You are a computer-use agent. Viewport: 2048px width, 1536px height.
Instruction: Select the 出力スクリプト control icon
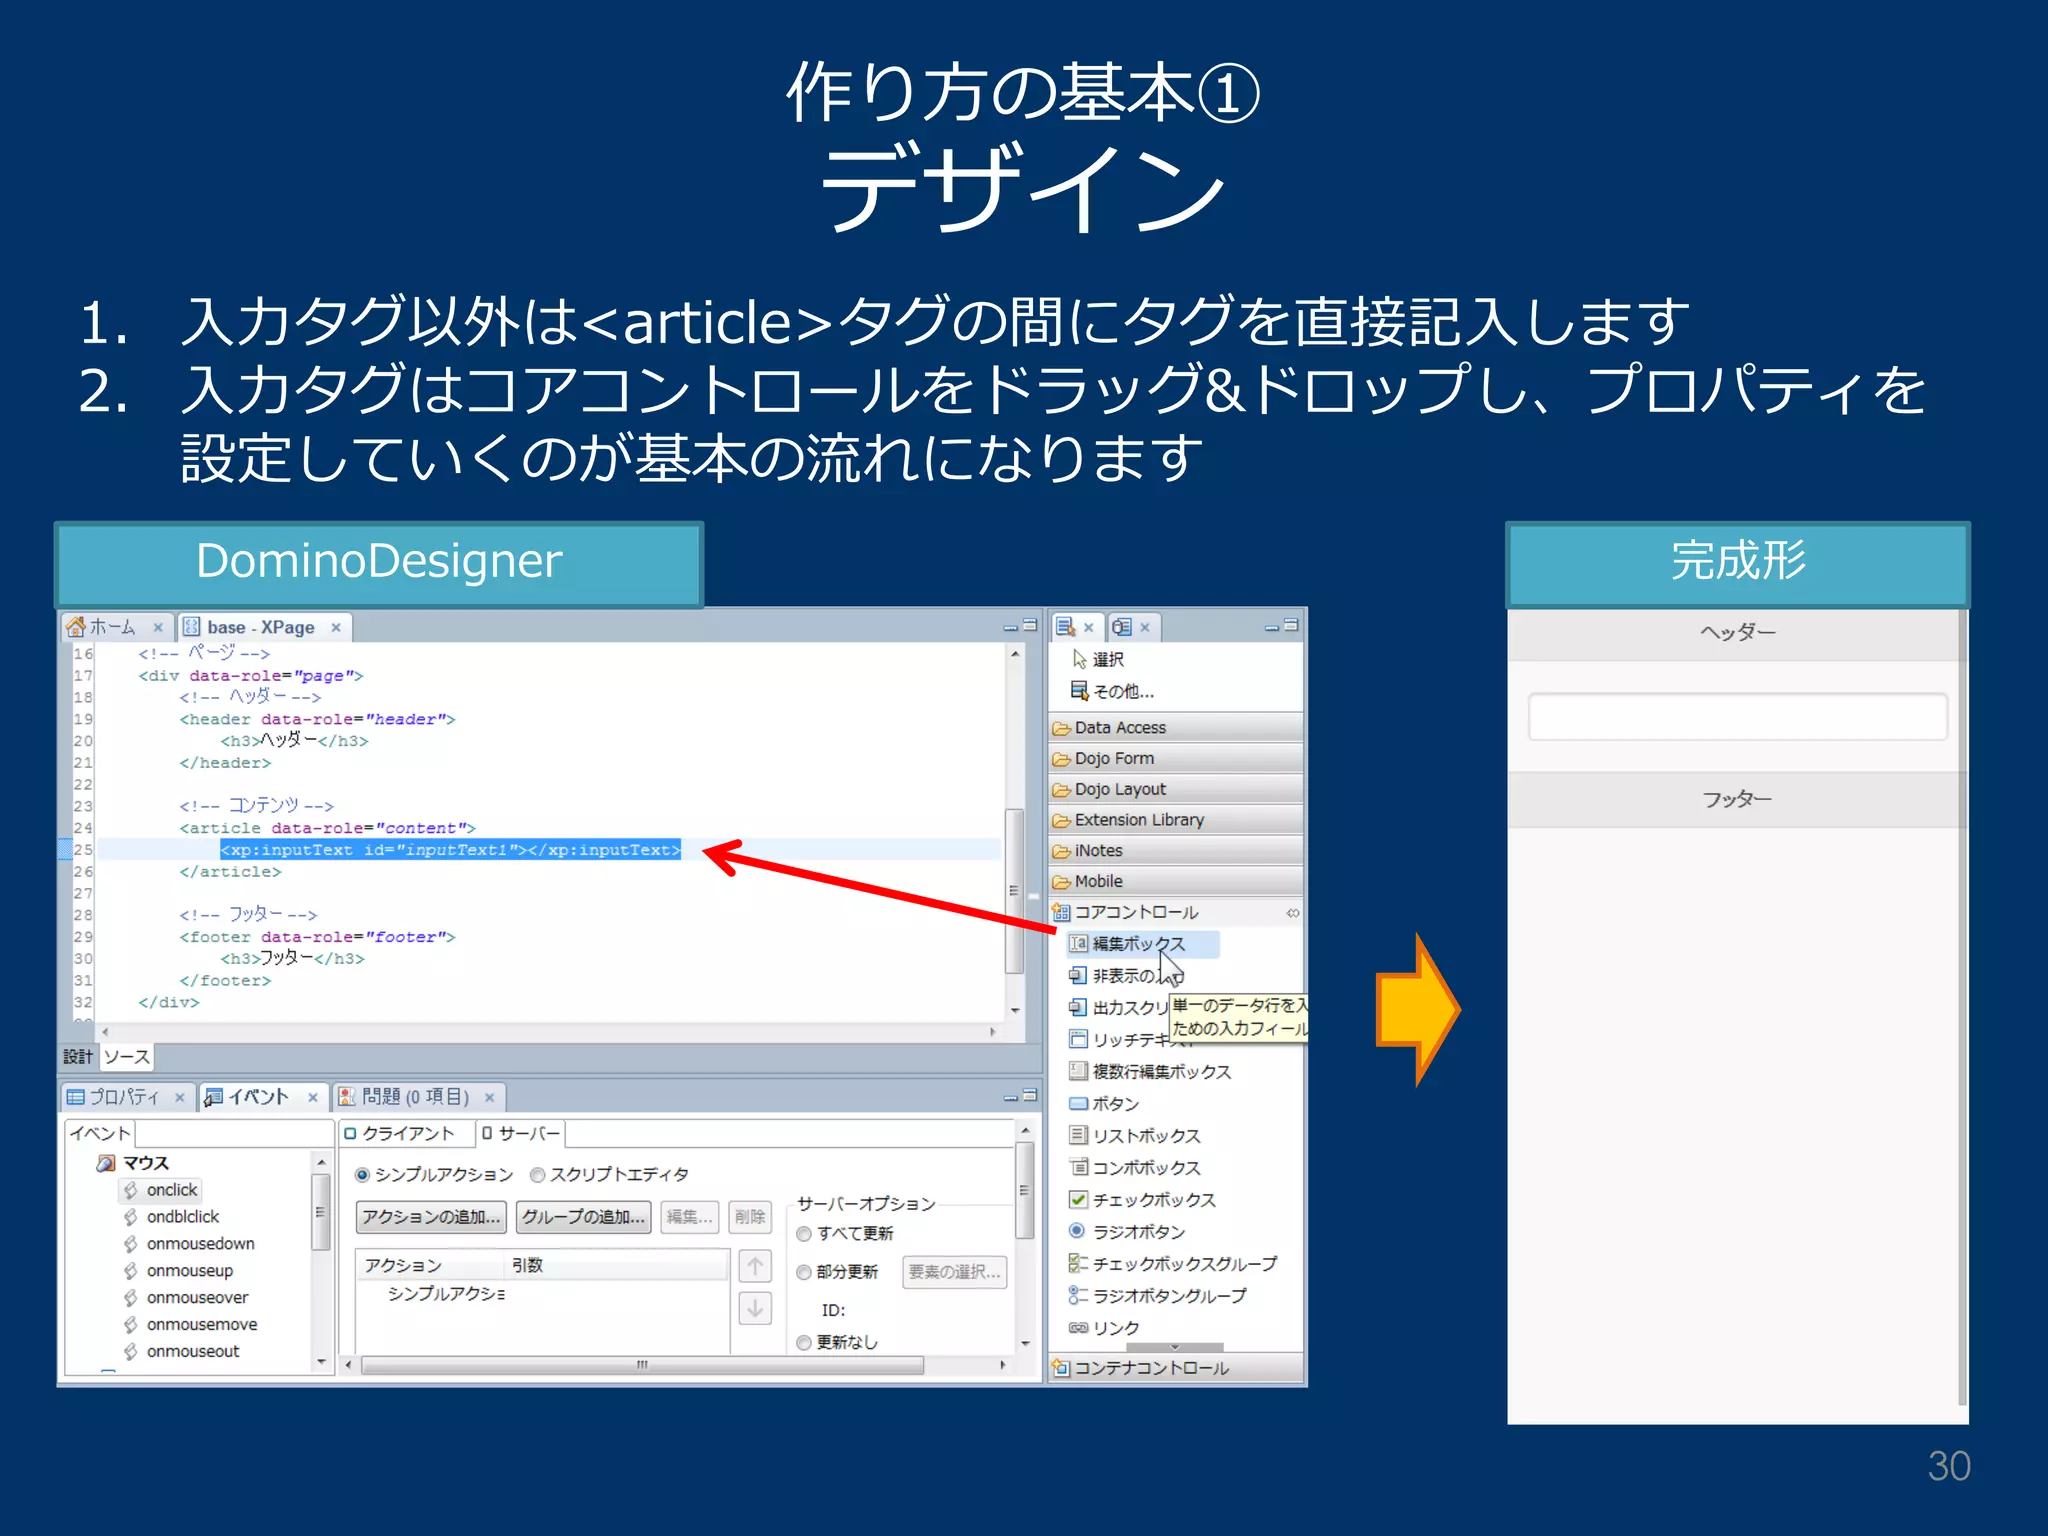[x=1078, y=1007]
